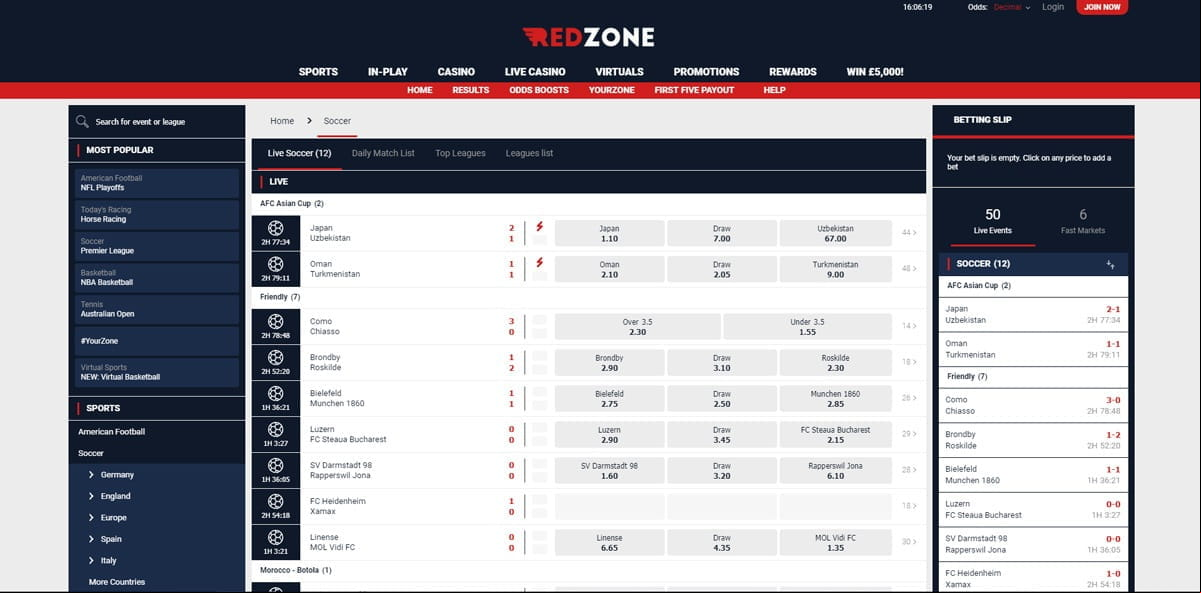The image size is (1201, 593).
Task: Open RESULTS in red submenu
Action: [x=470, y=90]
